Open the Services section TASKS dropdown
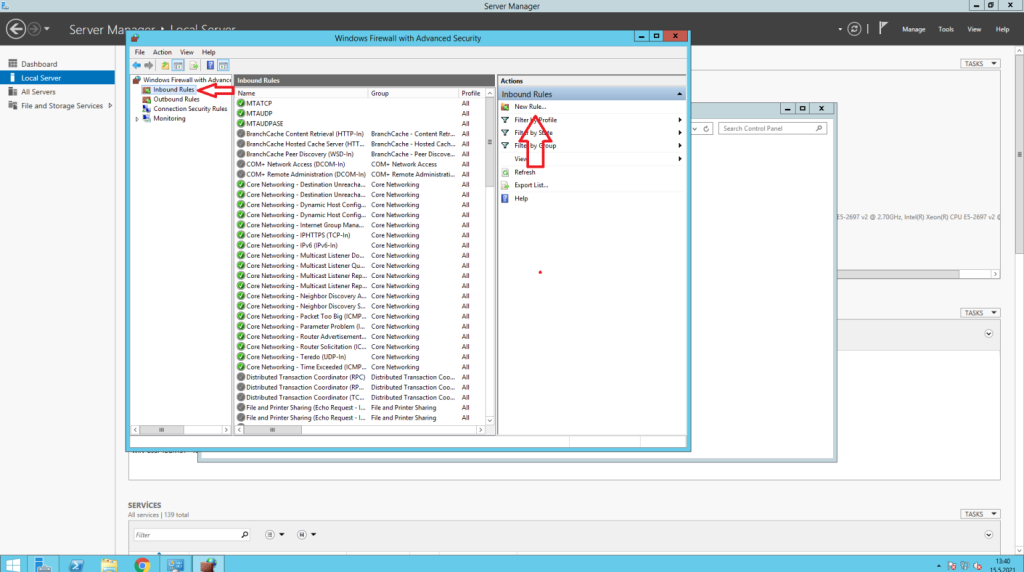 [x=980, y=514]
